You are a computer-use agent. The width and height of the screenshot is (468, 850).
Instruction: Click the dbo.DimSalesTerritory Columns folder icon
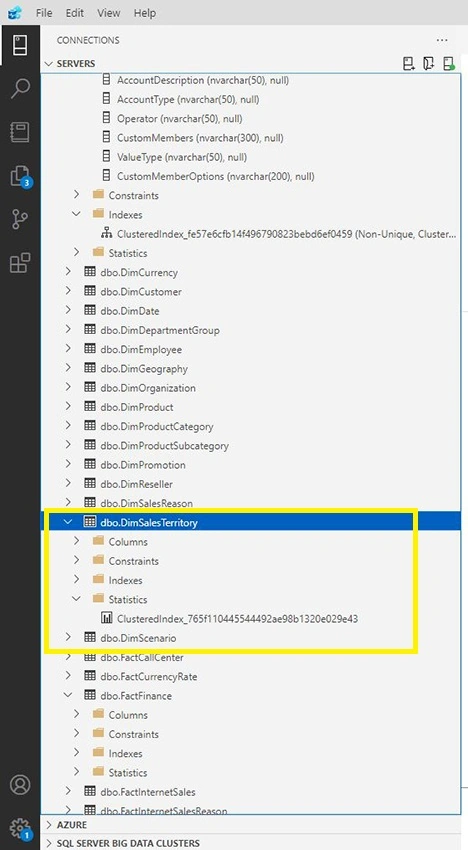coord(98,542)
